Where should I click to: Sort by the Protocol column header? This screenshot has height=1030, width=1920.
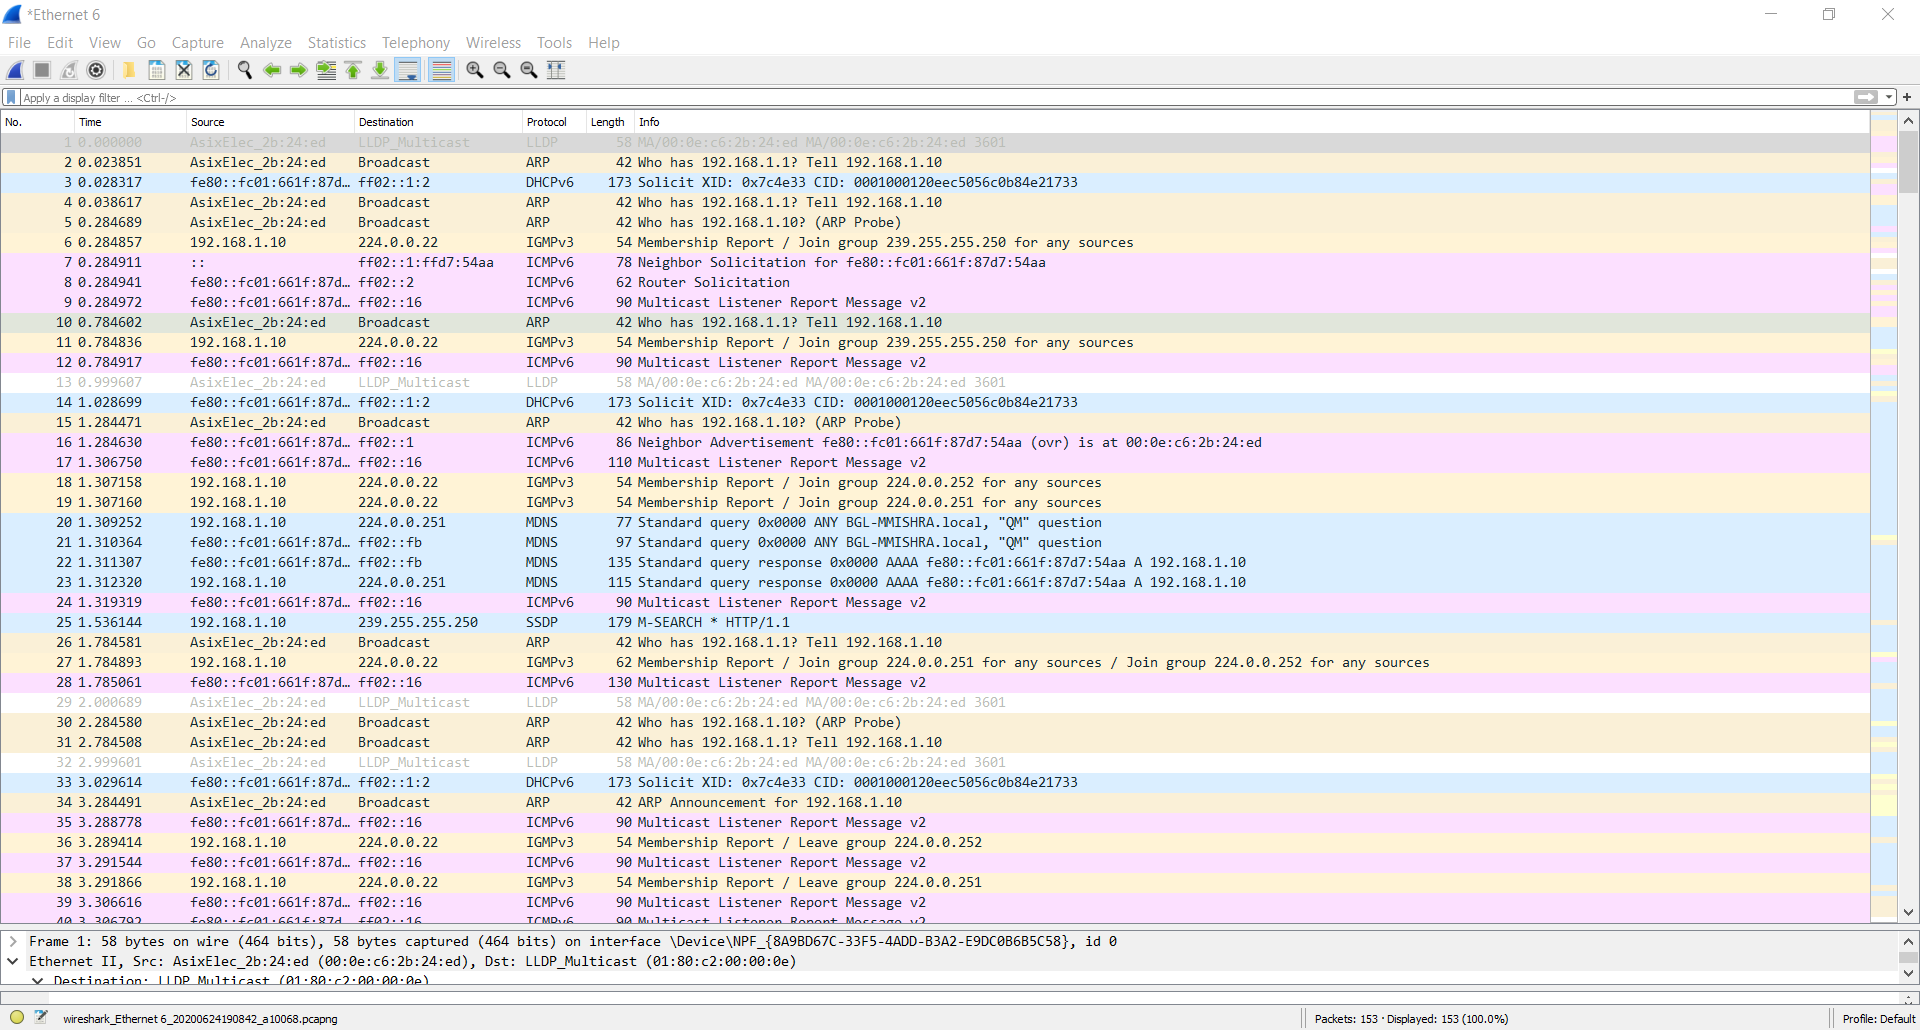(x=553, y=122)
